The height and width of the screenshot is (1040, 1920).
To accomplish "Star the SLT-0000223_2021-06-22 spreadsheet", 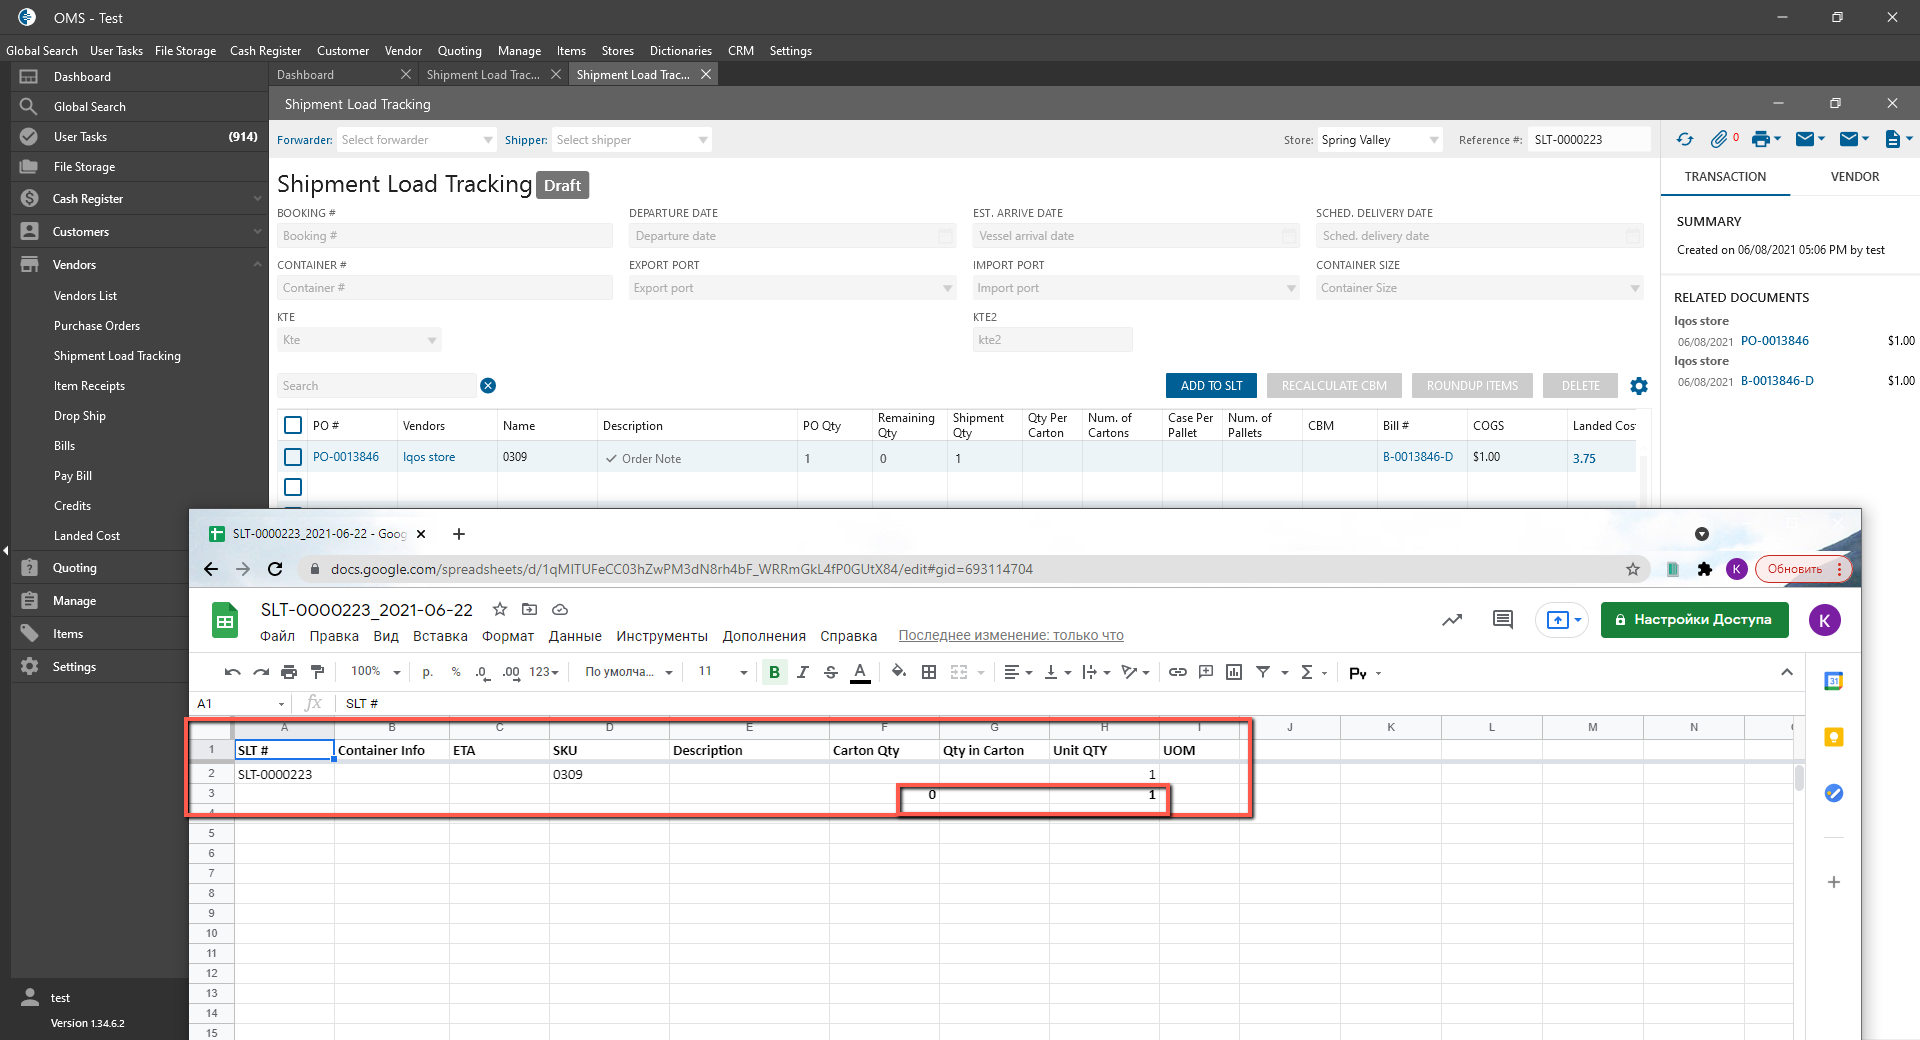I will click(500, 609).
